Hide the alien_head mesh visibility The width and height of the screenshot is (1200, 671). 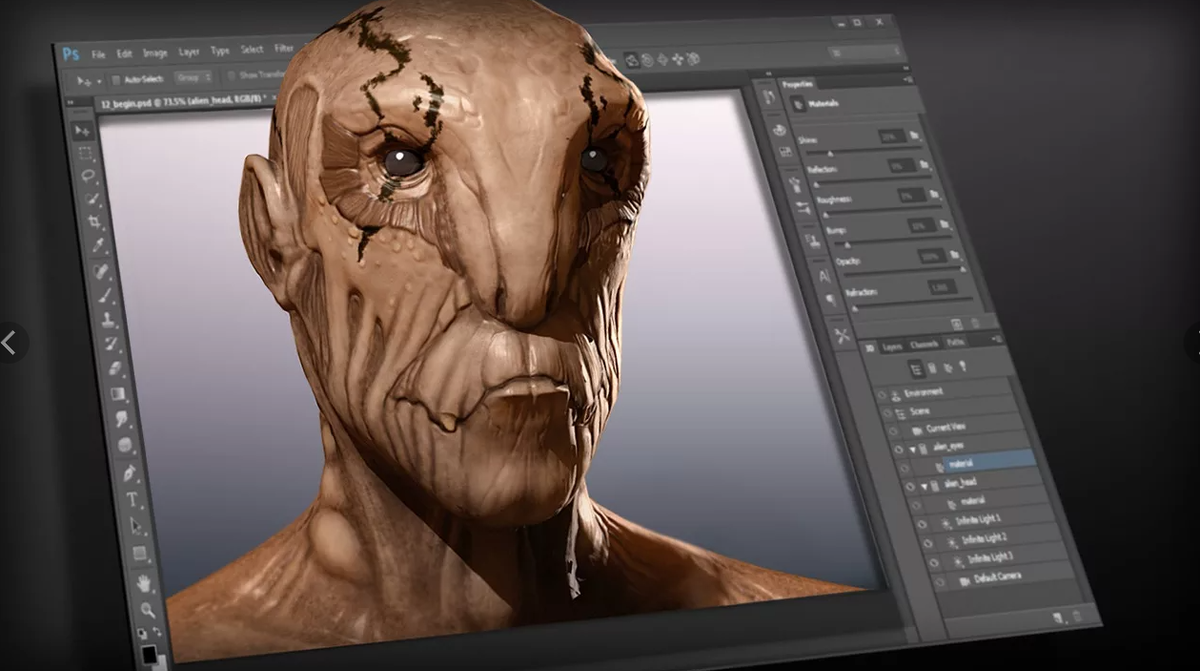click(x=910, y=487)
